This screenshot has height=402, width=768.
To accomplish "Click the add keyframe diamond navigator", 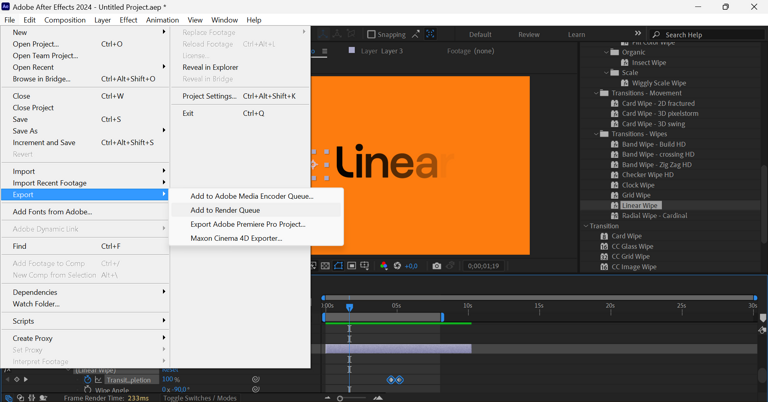I will click(17, 379).
